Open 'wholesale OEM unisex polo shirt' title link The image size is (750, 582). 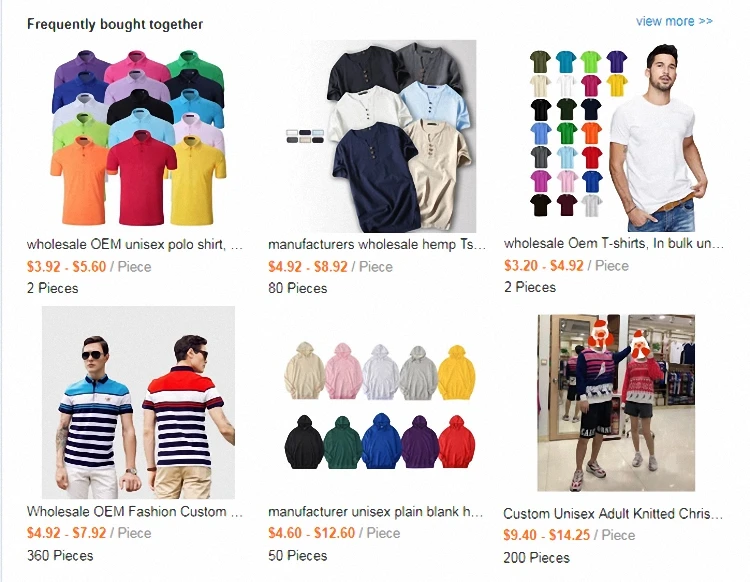coord(134,244)
